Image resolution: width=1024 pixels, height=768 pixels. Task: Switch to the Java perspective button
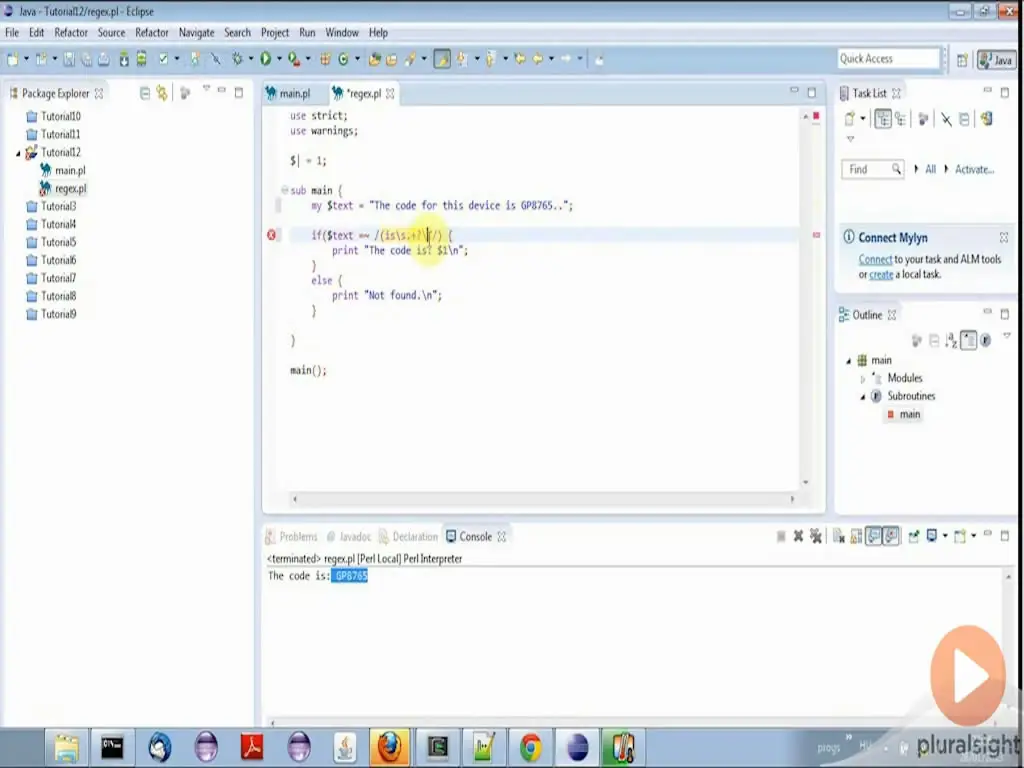tap(996, 60)
